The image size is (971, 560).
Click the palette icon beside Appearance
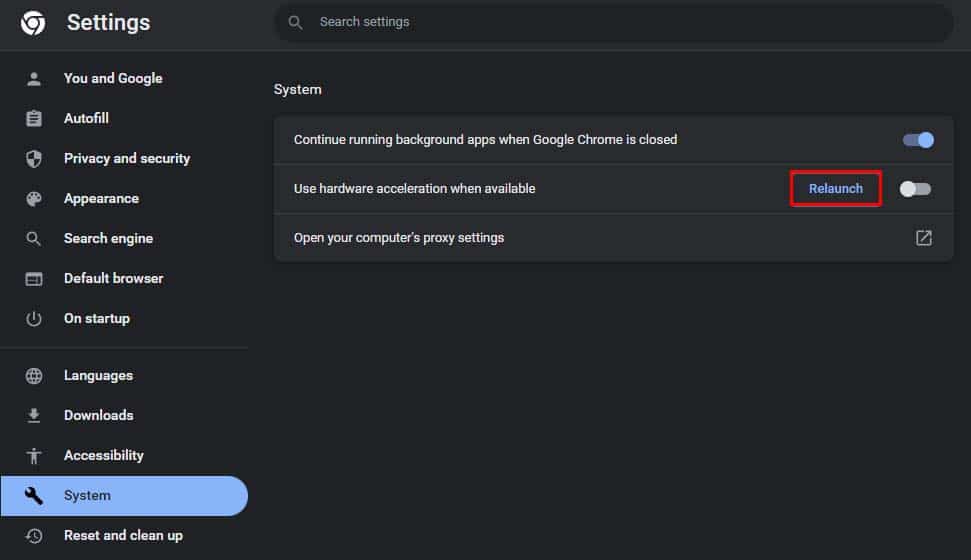34,199
